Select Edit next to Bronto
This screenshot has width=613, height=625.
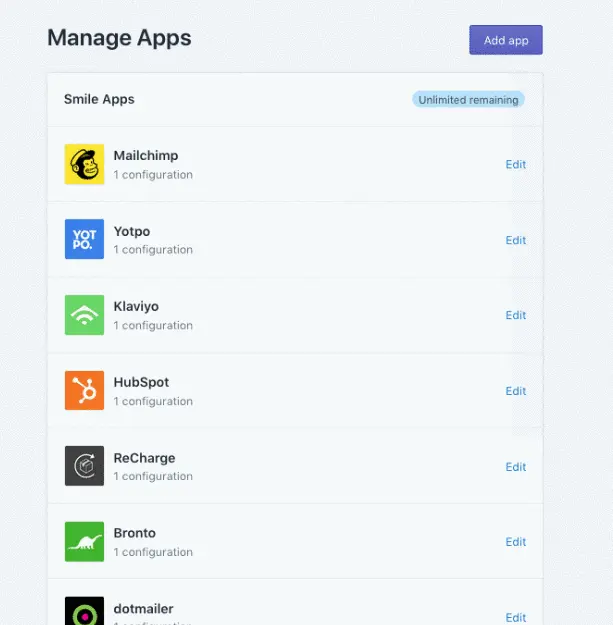tap(515, 542)
